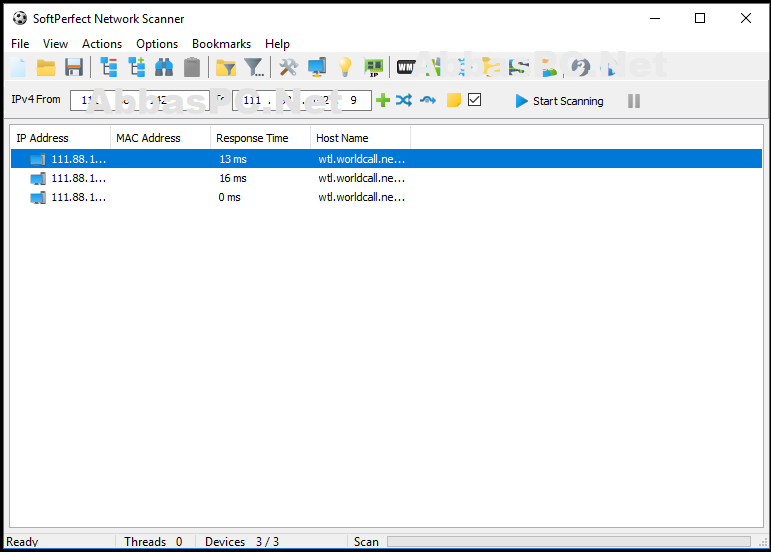This screenshot has height=552, width=771.
Task: Click the pause scanning icon
Action: coord(634,101)
